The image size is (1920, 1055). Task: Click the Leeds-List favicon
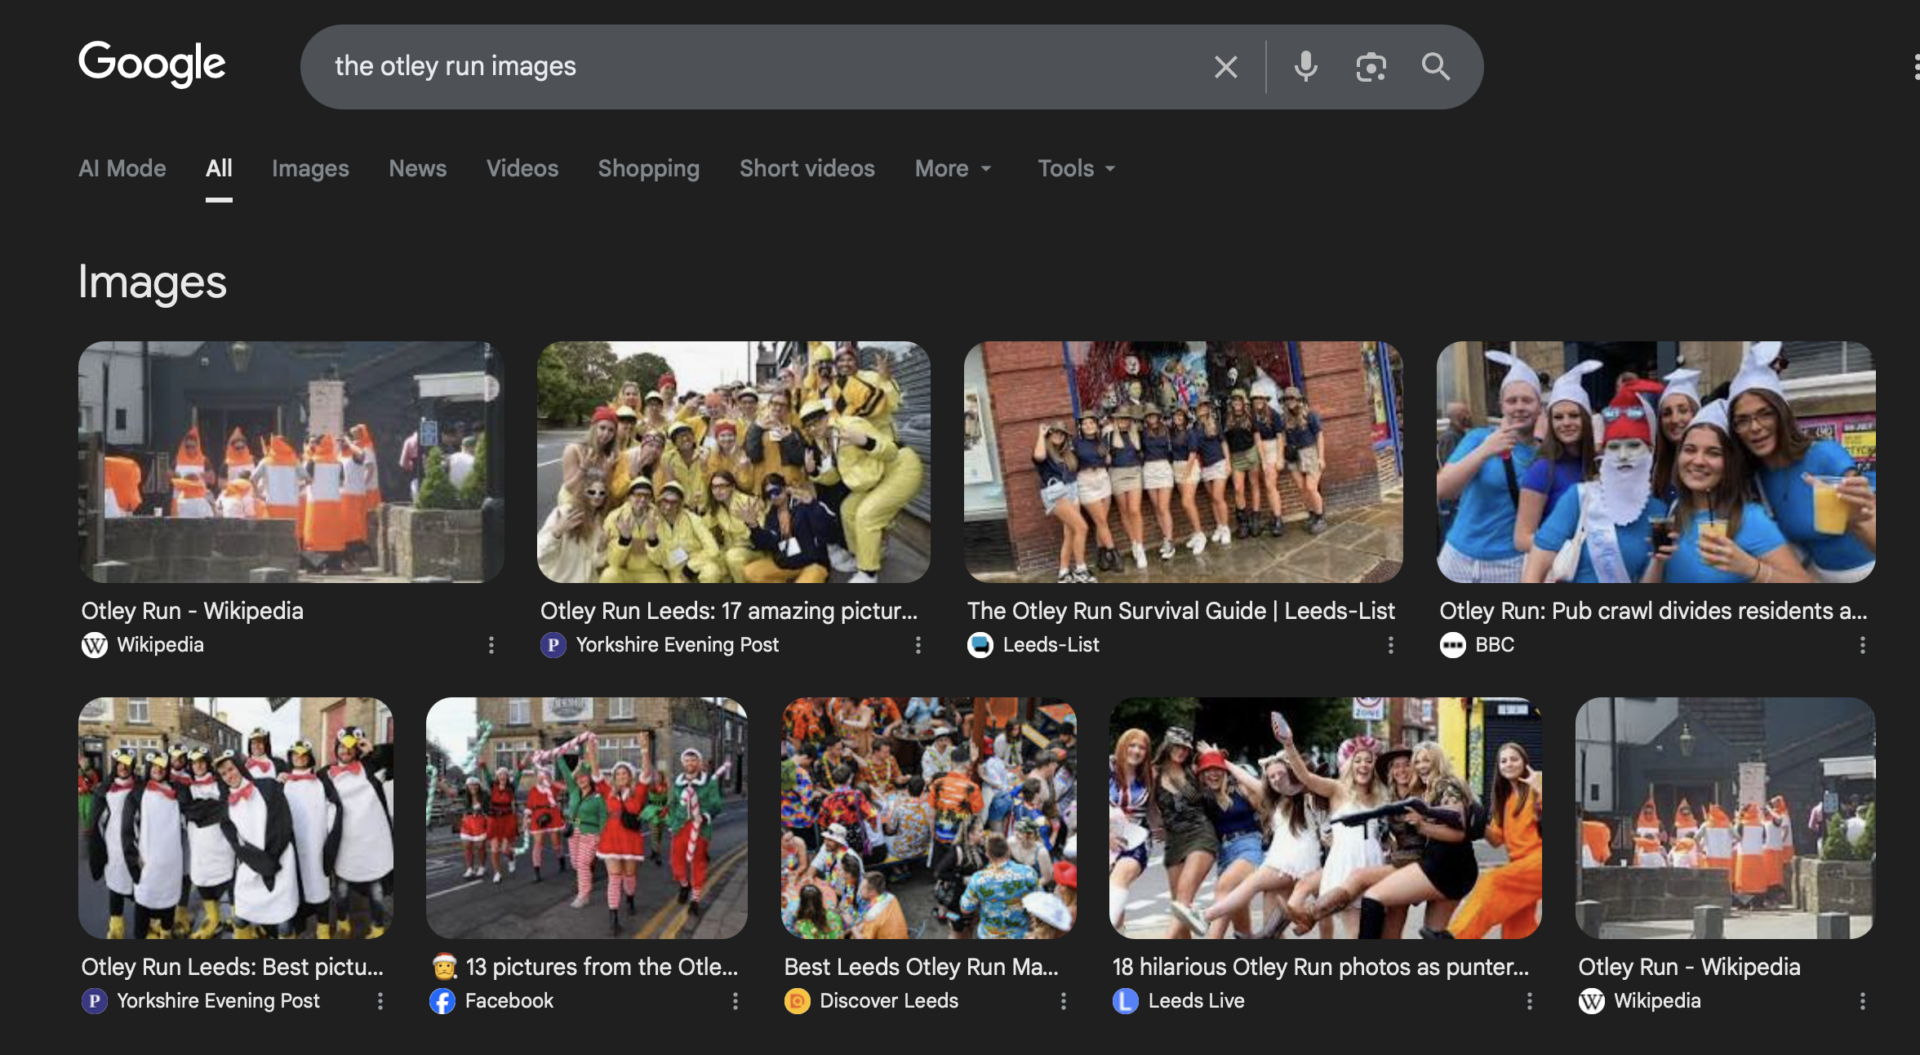tap(980, 645)
